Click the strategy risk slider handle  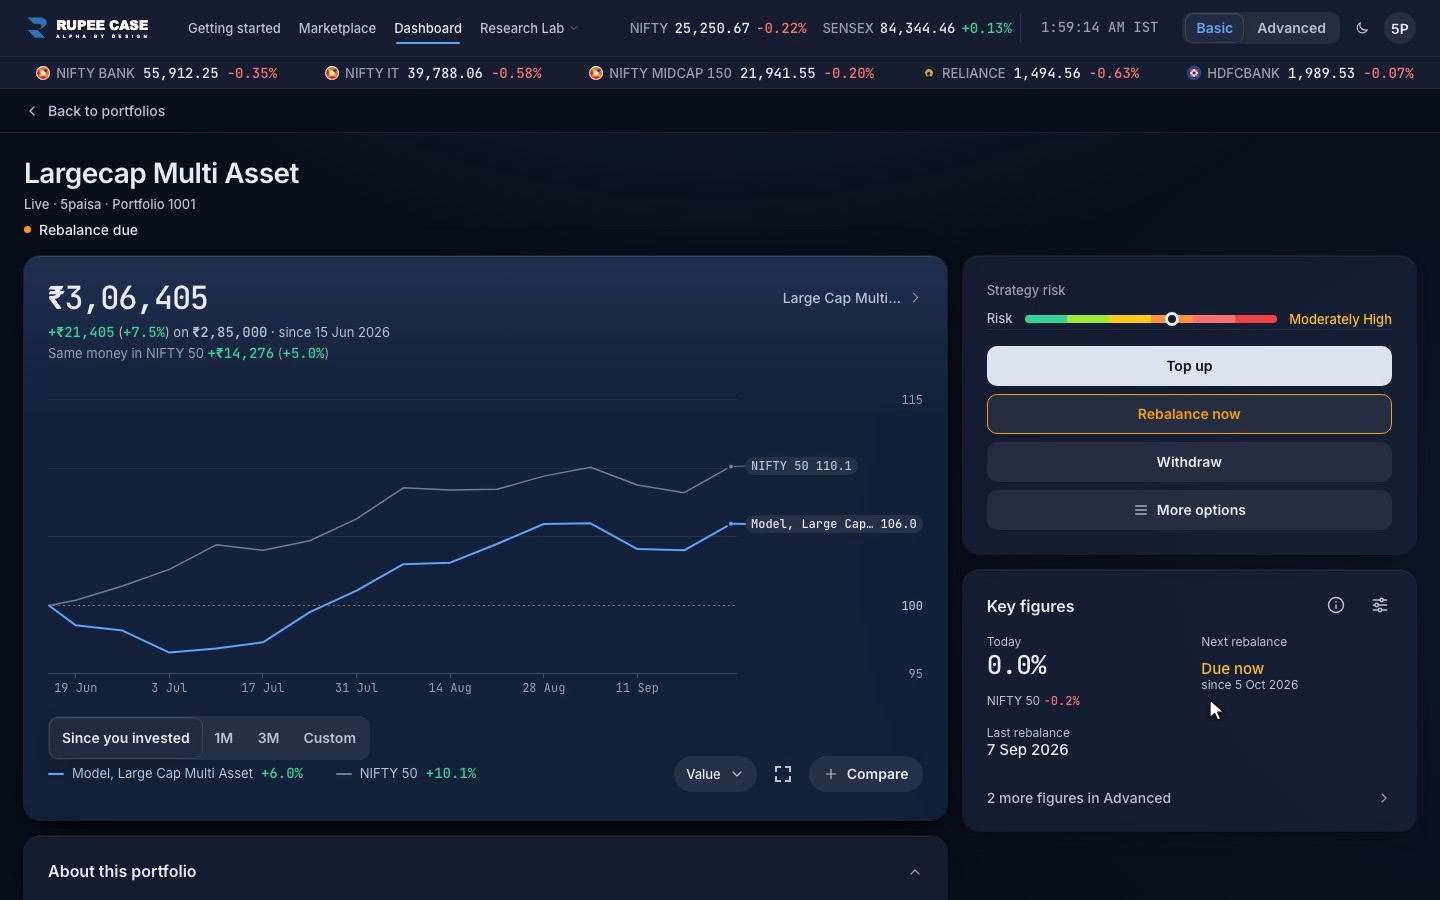pos(1172,319)
